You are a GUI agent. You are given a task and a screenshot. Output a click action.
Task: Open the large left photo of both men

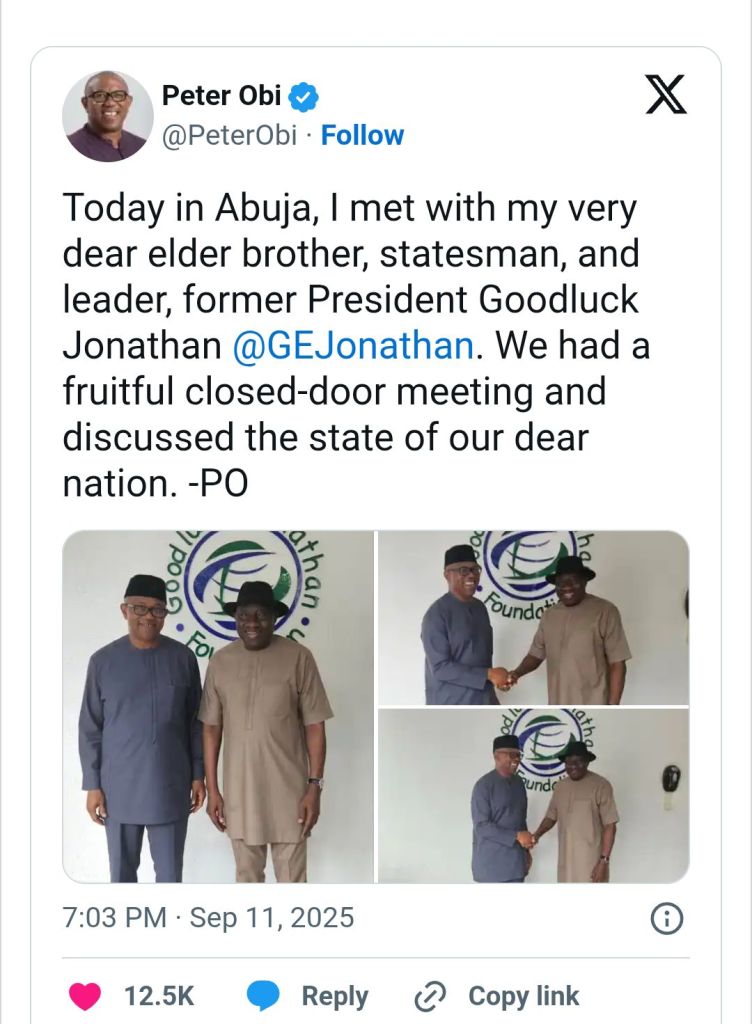point(218,706)
